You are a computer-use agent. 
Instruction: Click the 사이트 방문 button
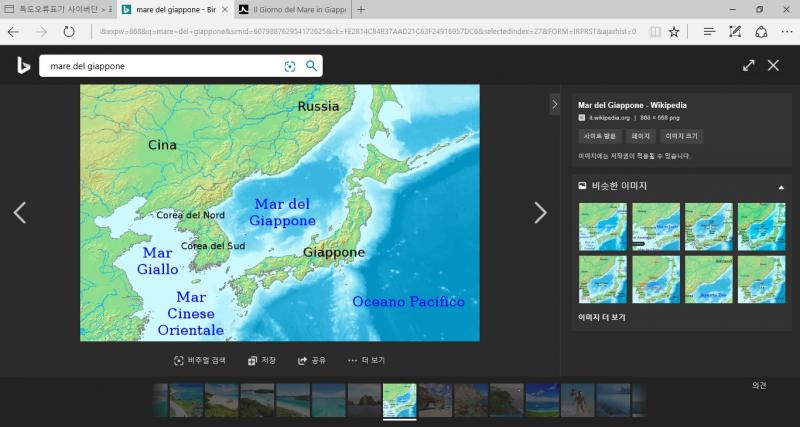pos(601,136)
